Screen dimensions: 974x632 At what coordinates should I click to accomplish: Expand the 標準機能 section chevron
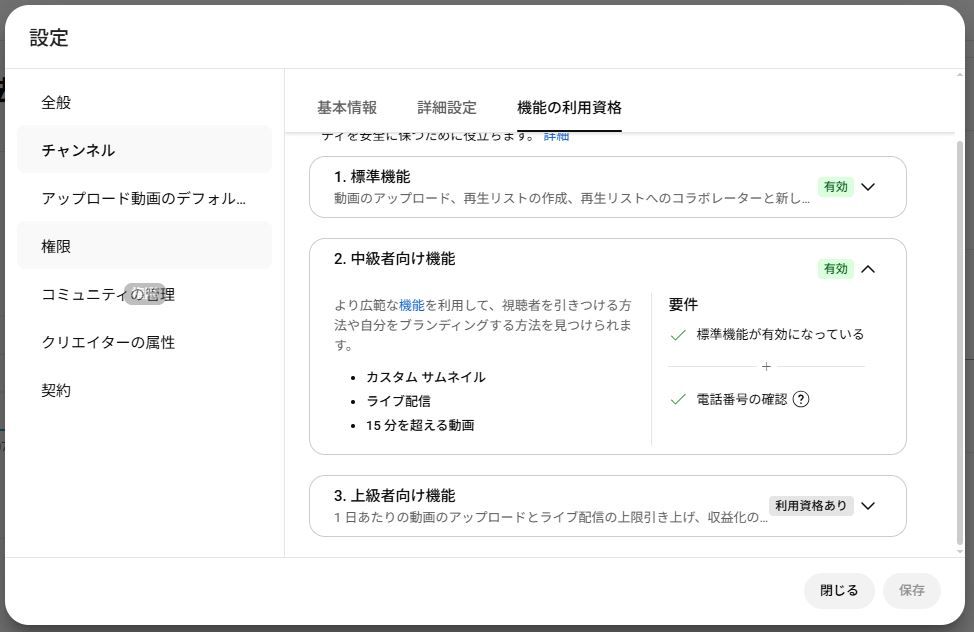(868, 187)
